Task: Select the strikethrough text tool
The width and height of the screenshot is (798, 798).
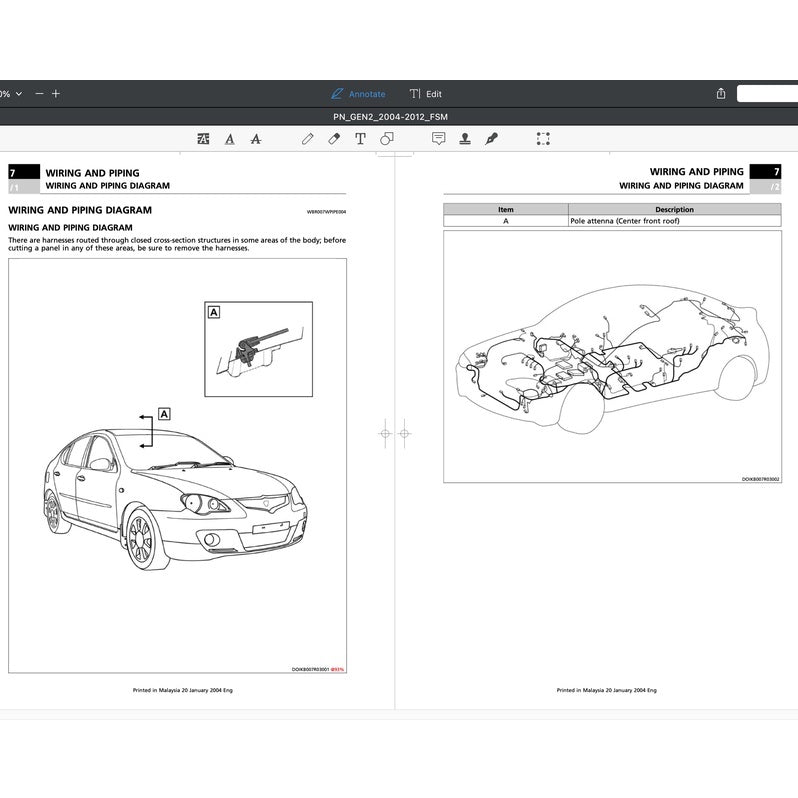Action: click(255, 139)
